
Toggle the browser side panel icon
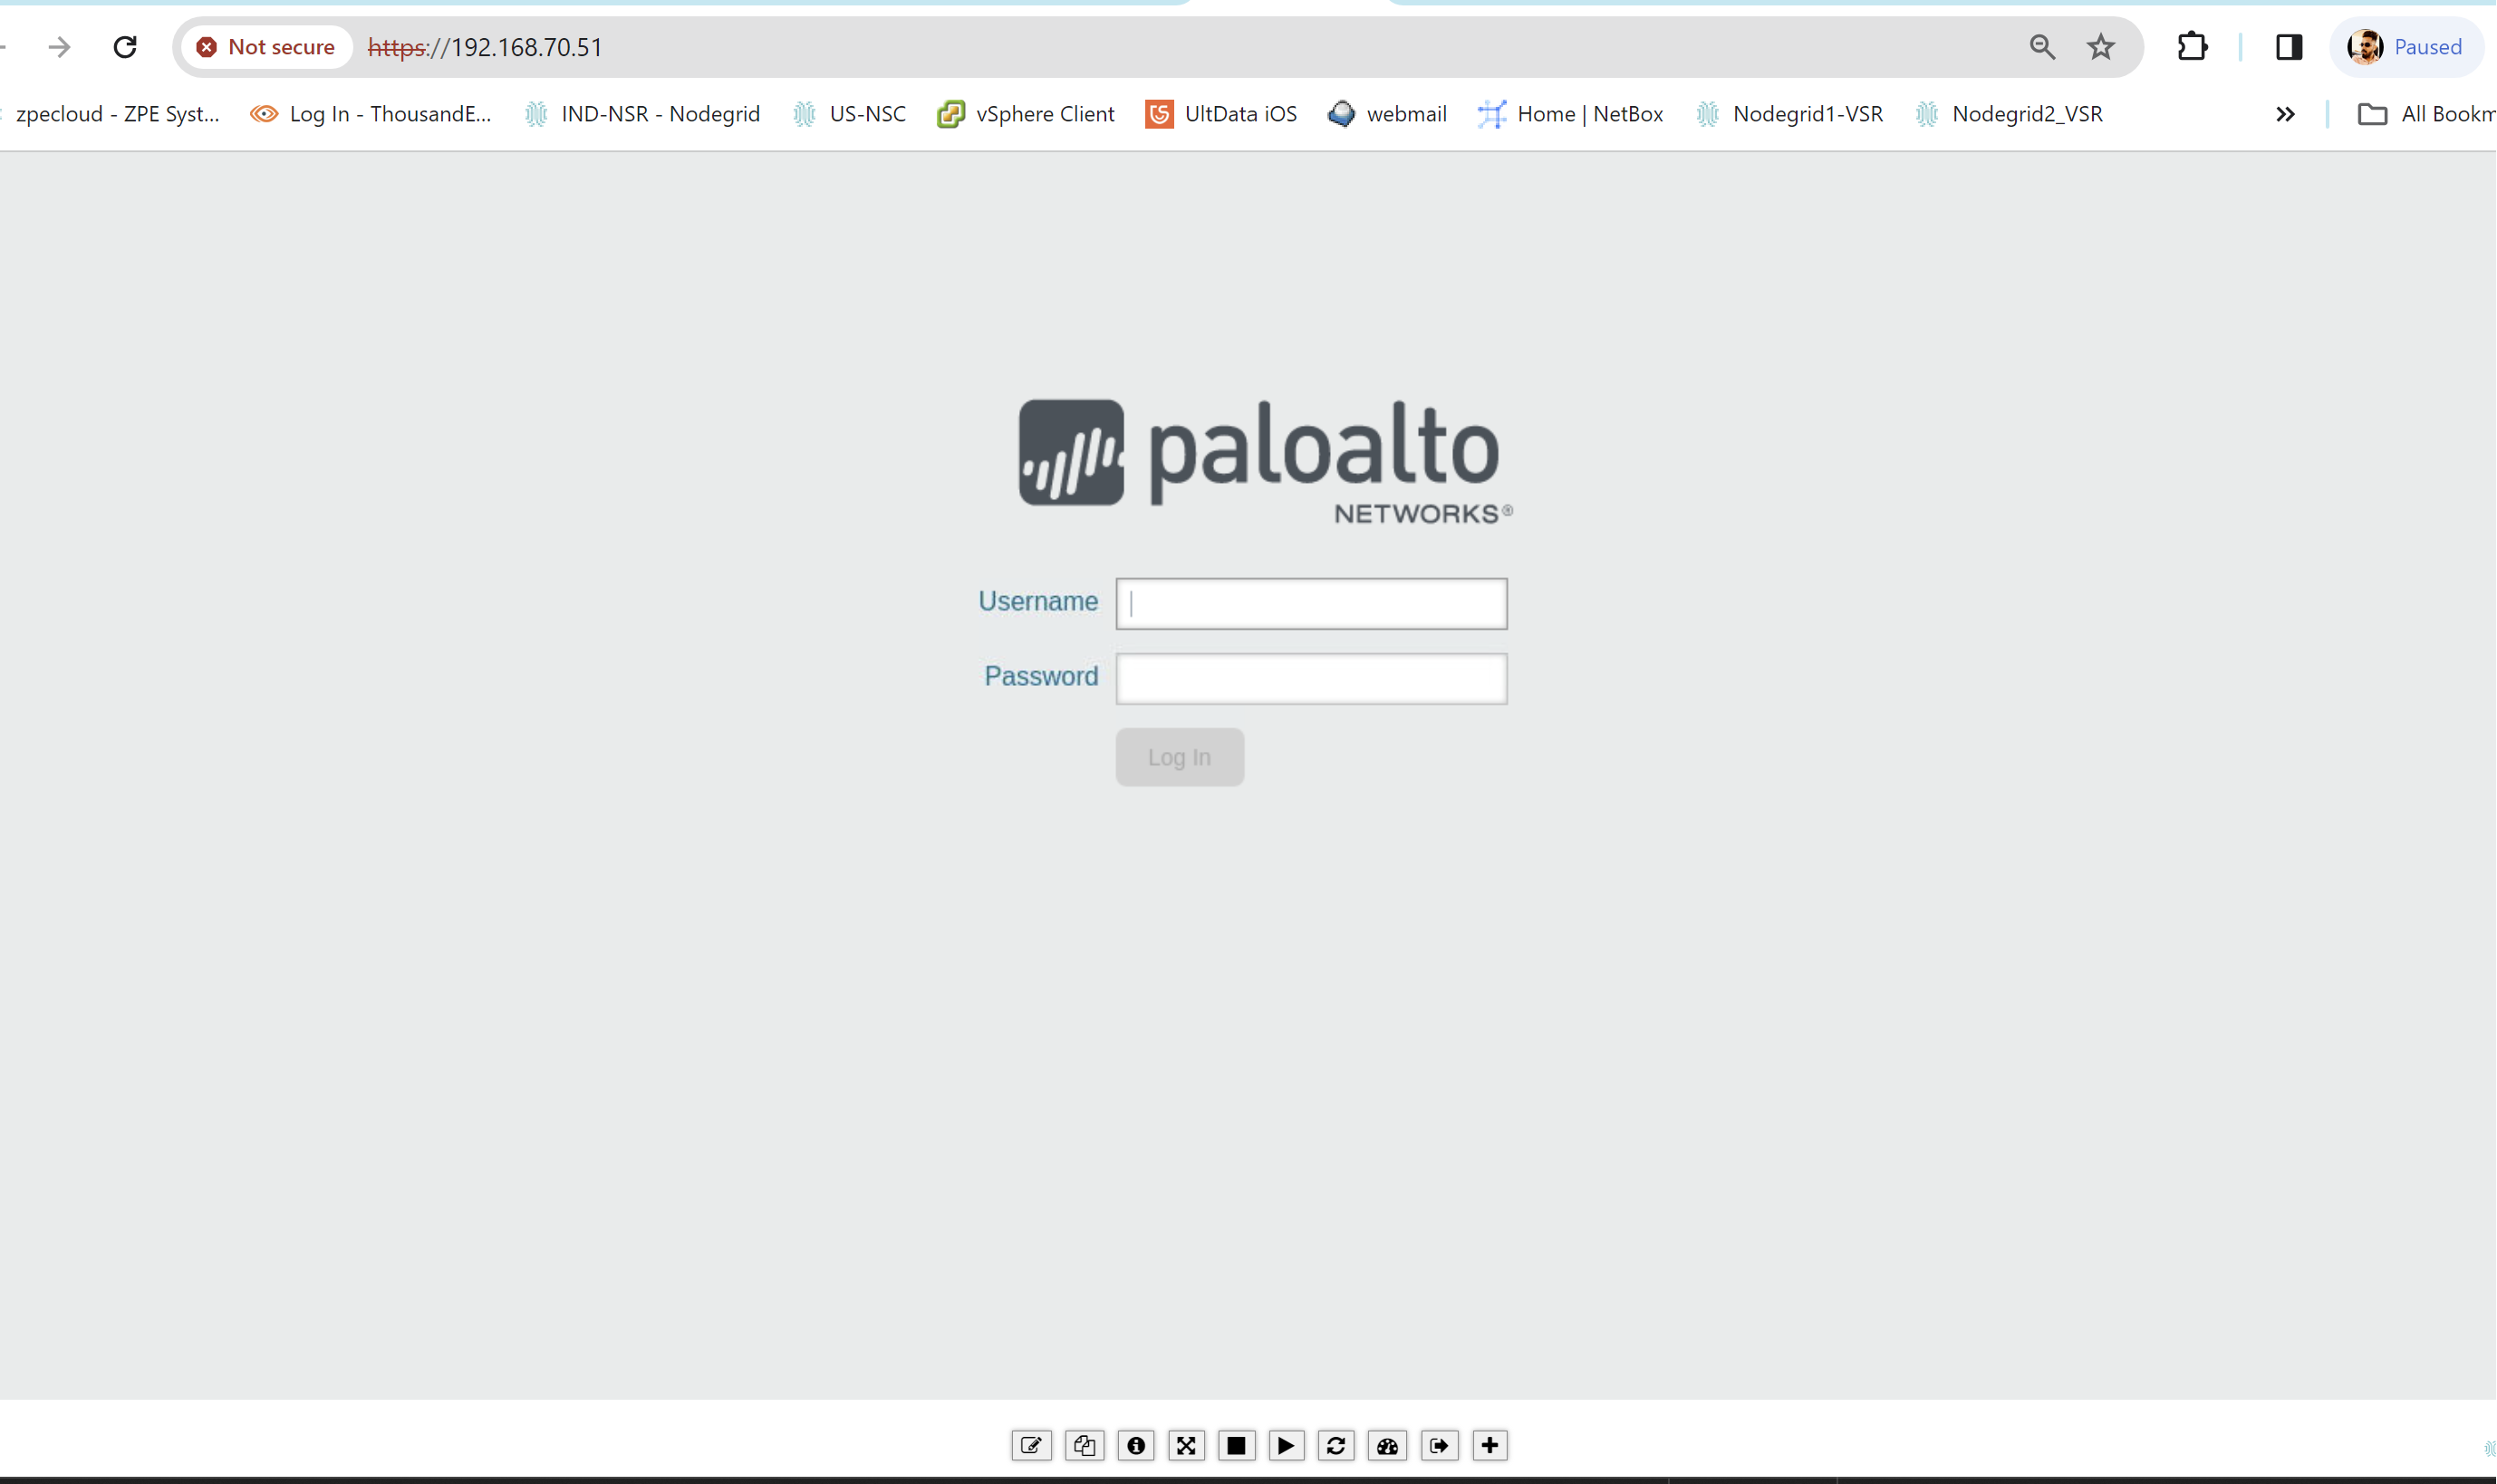[x=2289, y=47]
